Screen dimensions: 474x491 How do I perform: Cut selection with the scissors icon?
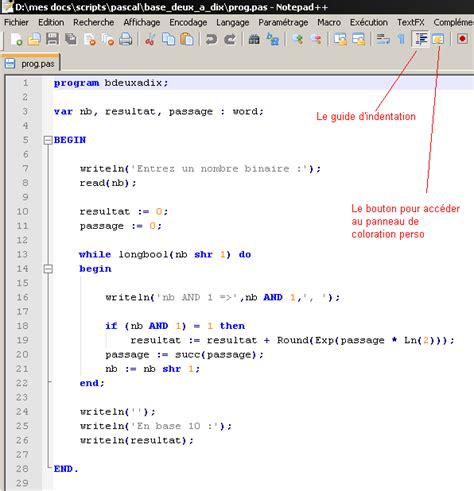[x=150, y=39]
